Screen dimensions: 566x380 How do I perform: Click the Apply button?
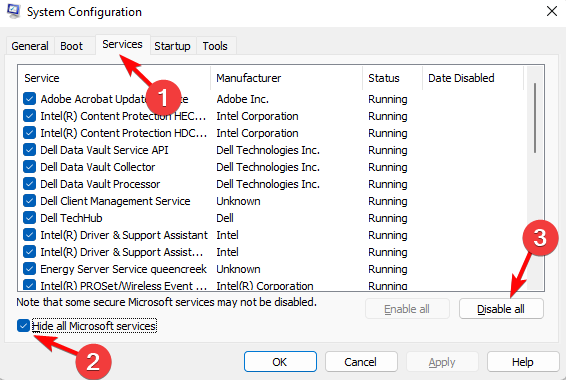442,362
